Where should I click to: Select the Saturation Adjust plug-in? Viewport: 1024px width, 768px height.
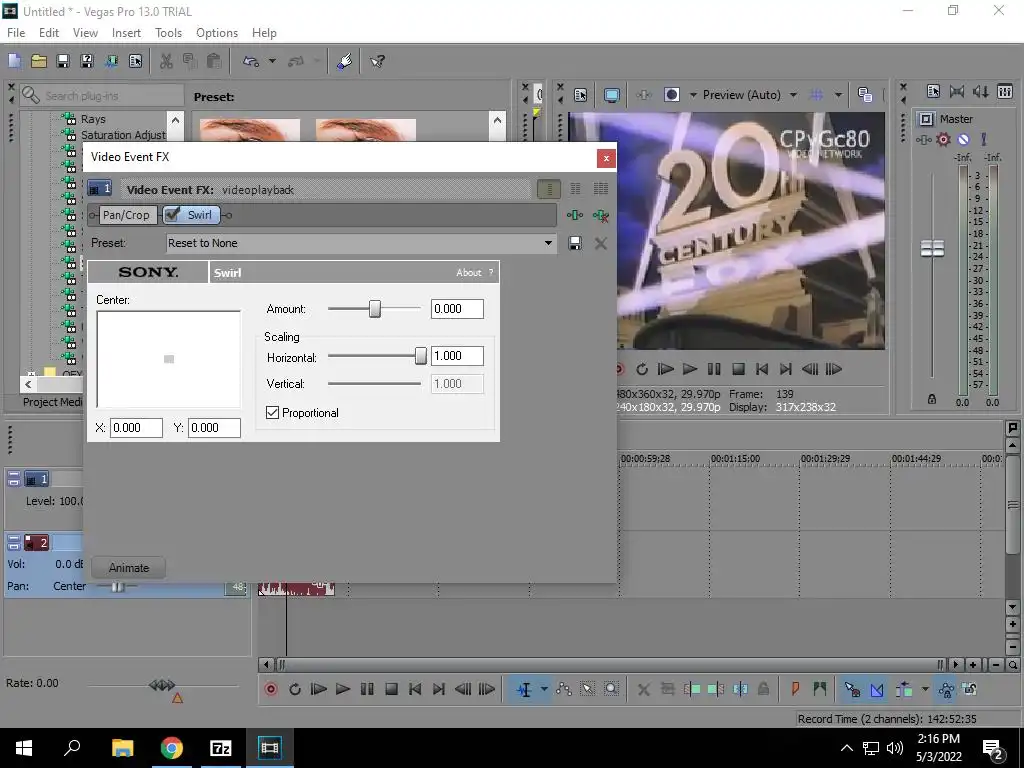[x=123, y=135]
